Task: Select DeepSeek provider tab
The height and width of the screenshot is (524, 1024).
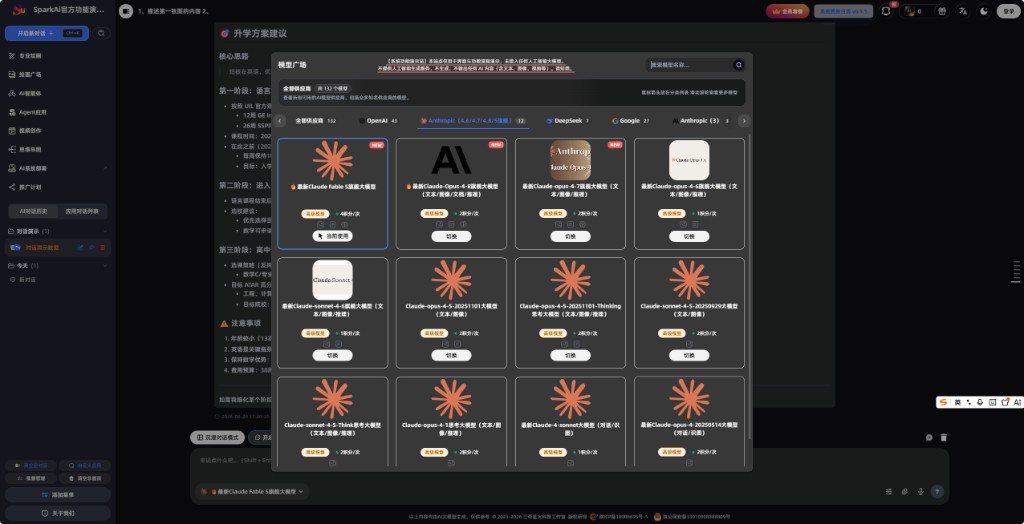Action: pos(568,121)
